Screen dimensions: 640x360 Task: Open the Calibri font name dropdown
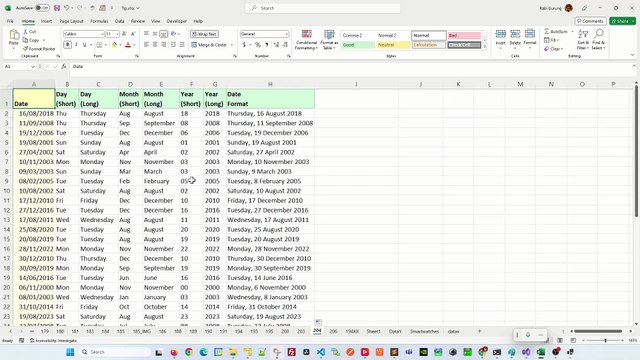pos(102,34)
